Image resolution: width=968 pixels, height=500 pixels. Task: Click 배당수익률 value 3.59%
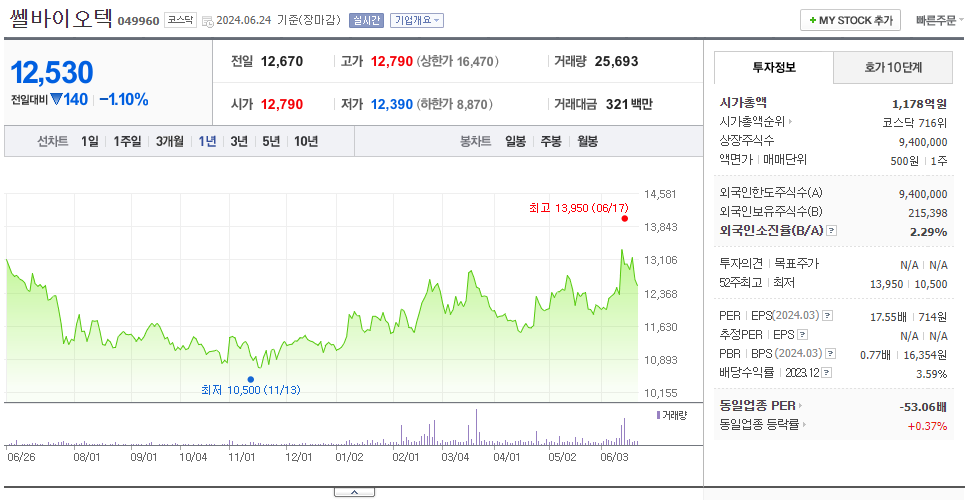pos(932,374)
